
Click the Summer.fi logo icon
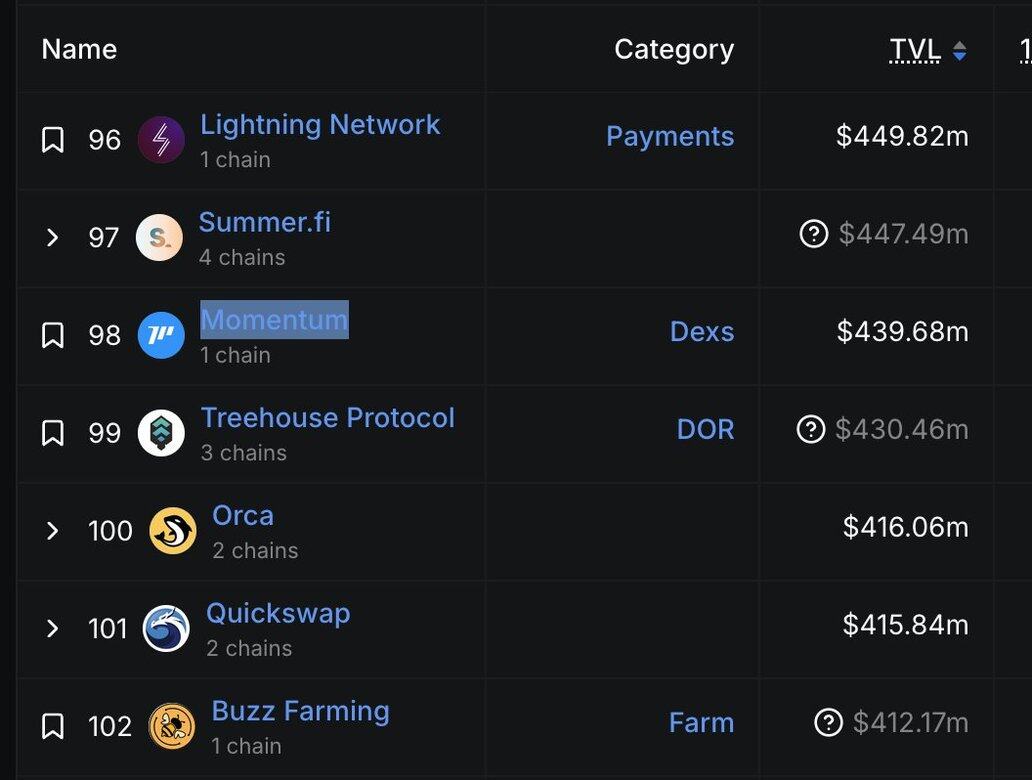[x=160, y=238]
